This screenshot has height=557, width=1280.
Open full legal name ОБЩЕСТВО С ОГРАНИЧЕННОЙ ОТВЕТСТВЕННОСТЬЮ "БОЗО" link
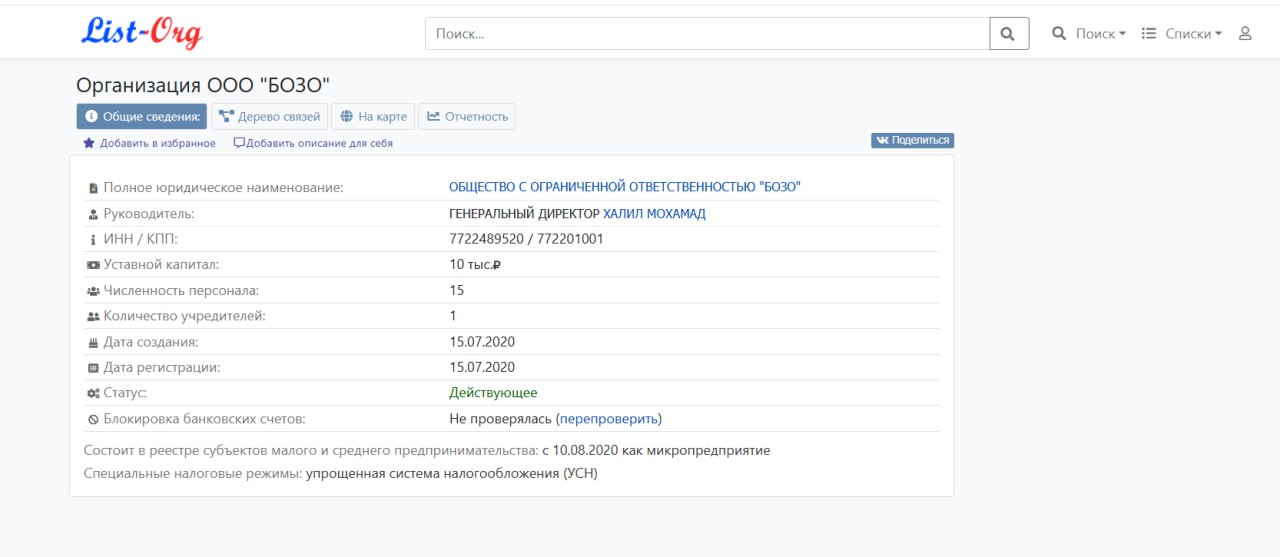625,187
